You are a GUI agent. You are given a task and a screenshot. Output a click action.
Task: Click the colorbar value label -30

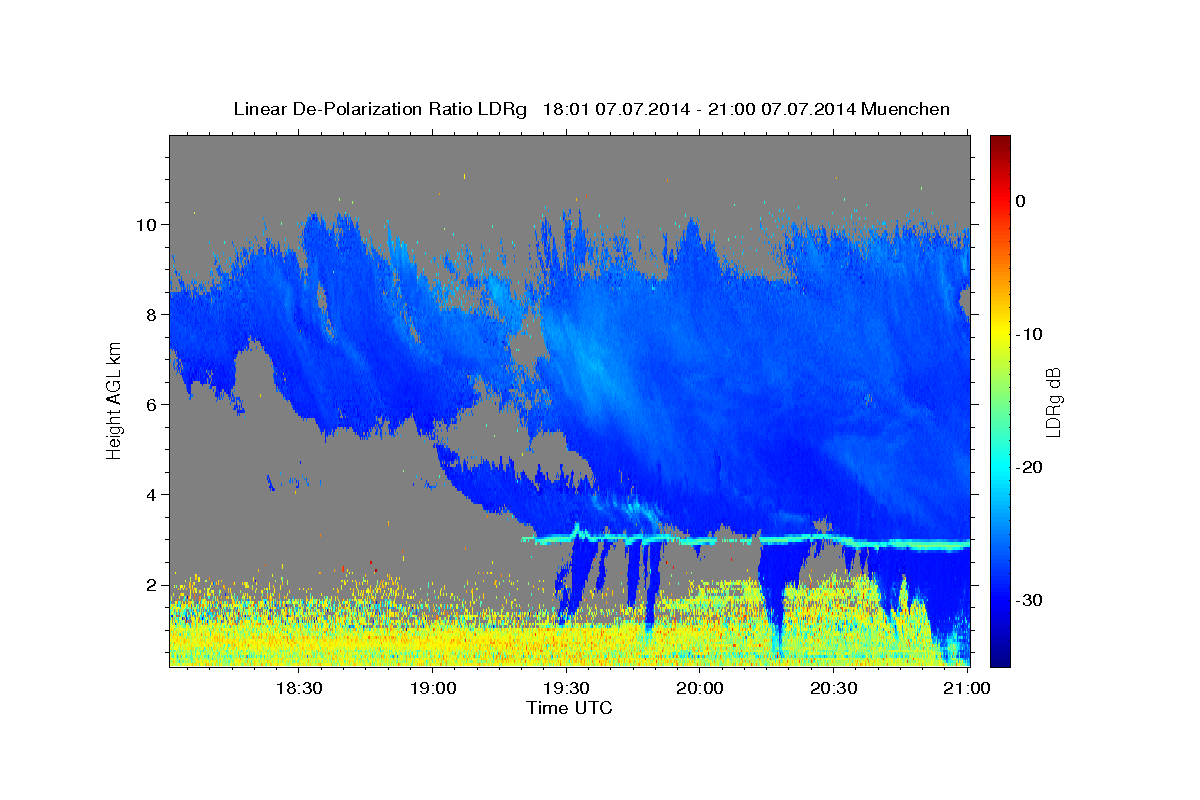[x=1029, y=600]
